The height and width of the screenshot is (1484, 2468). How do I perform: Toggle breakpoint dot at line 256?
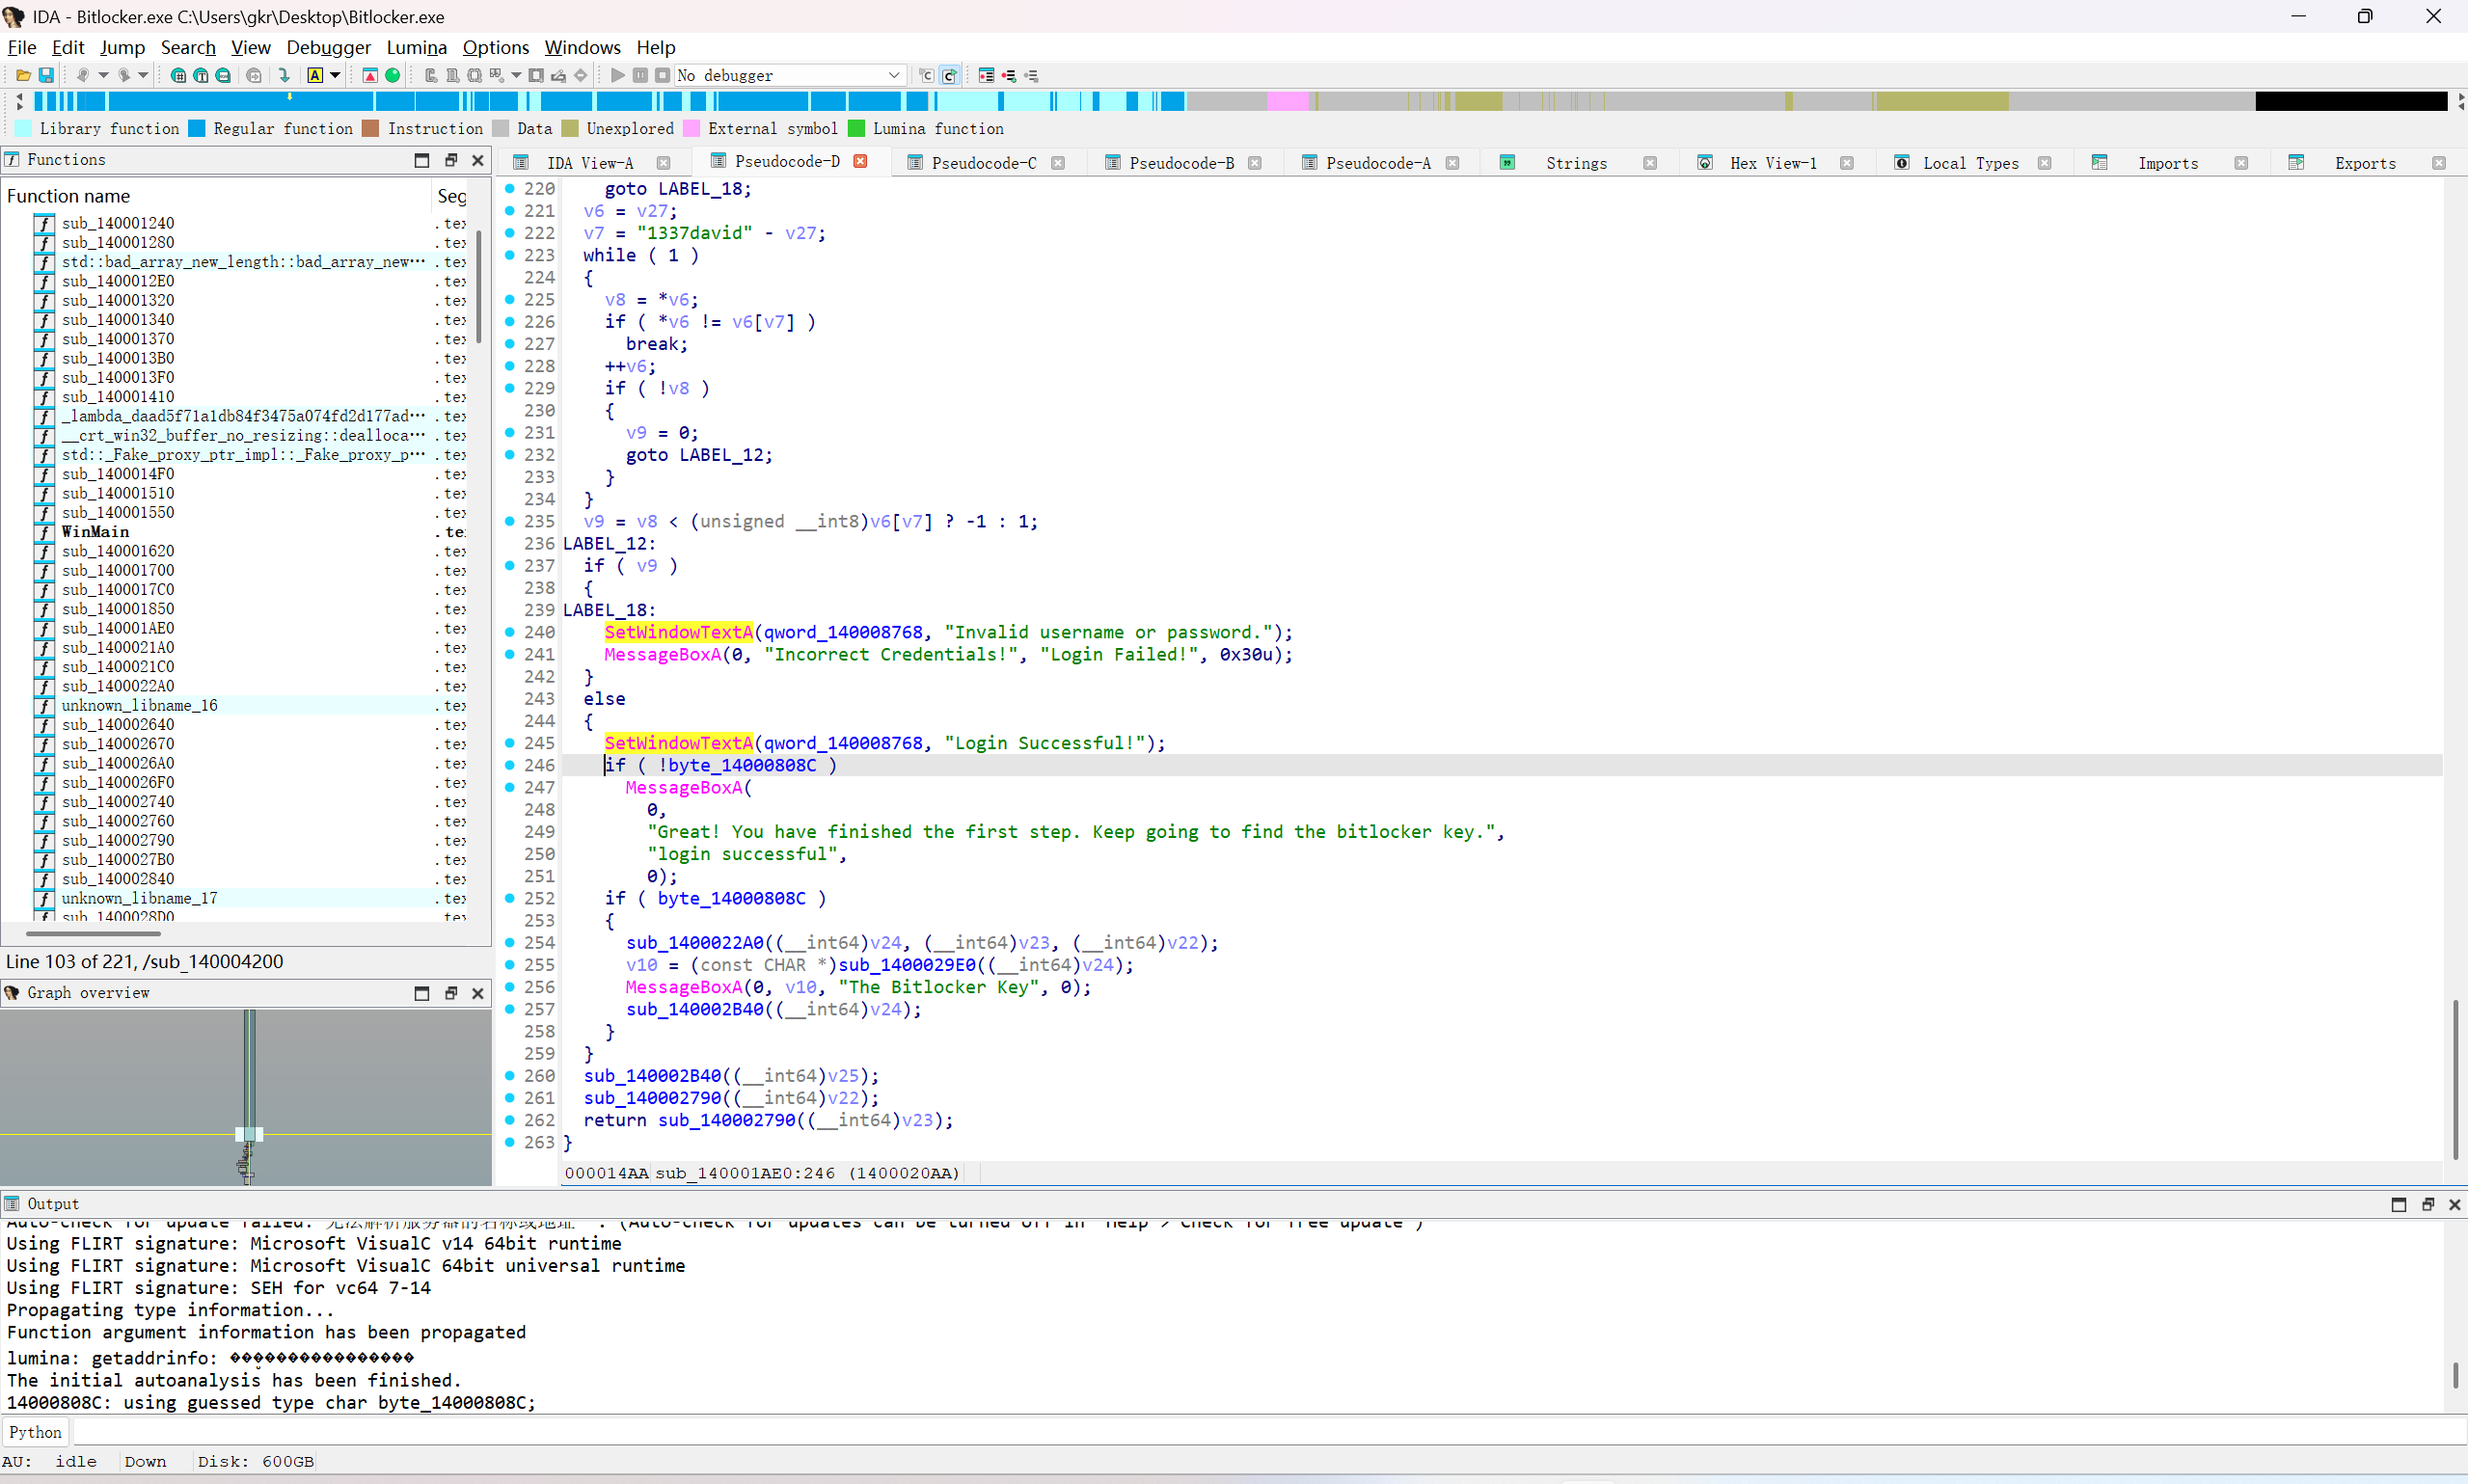[510, 987]
